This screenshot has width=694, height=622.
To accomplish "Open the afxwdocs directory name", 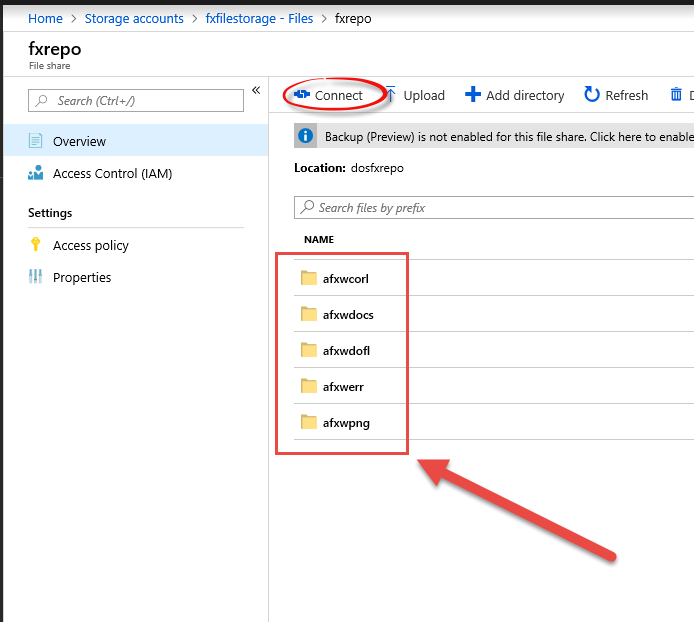I will pos(348,315).
